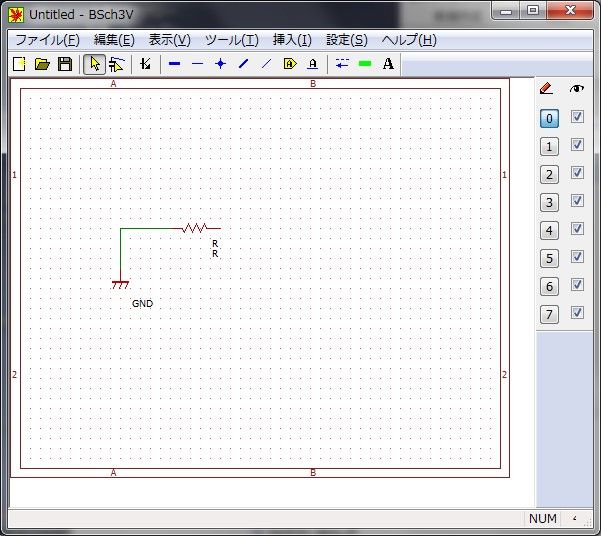Set layer 1 as edit layer
This screenshot has height=536, width=601.
(x=549, y=146)
